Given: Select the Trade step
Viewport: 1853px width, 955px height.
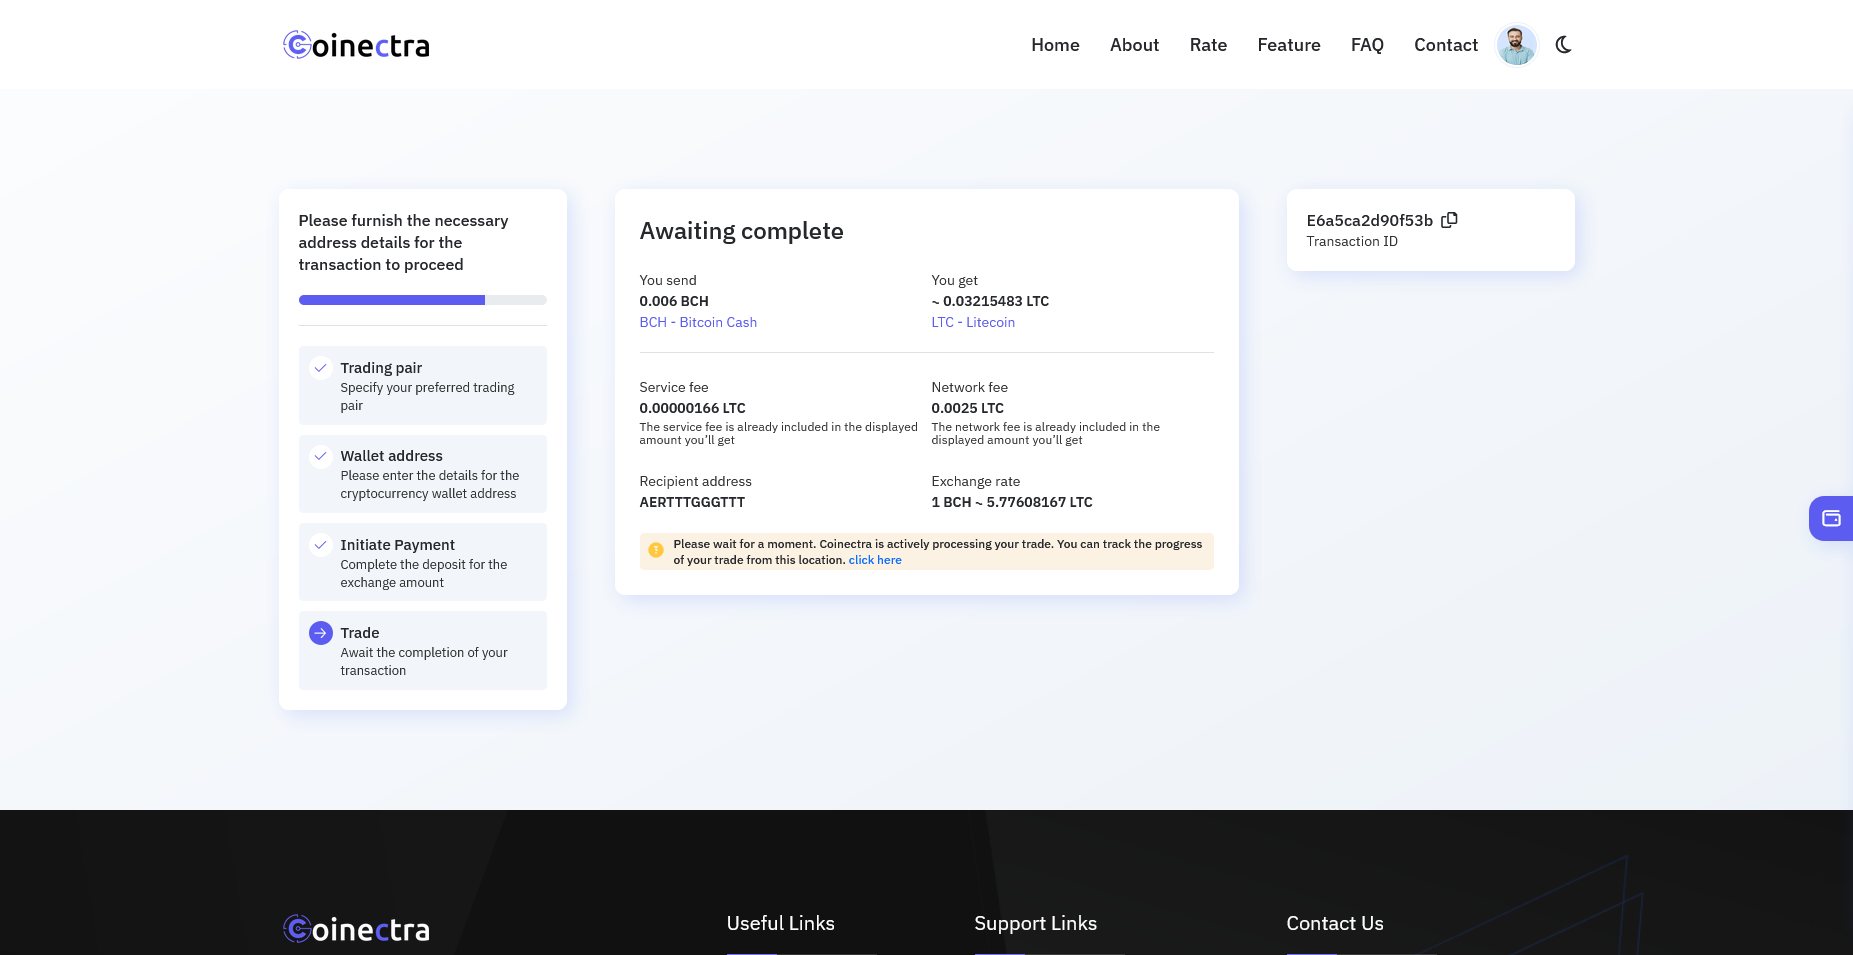Looking at the screenshot, I should (x=423, y=651).
